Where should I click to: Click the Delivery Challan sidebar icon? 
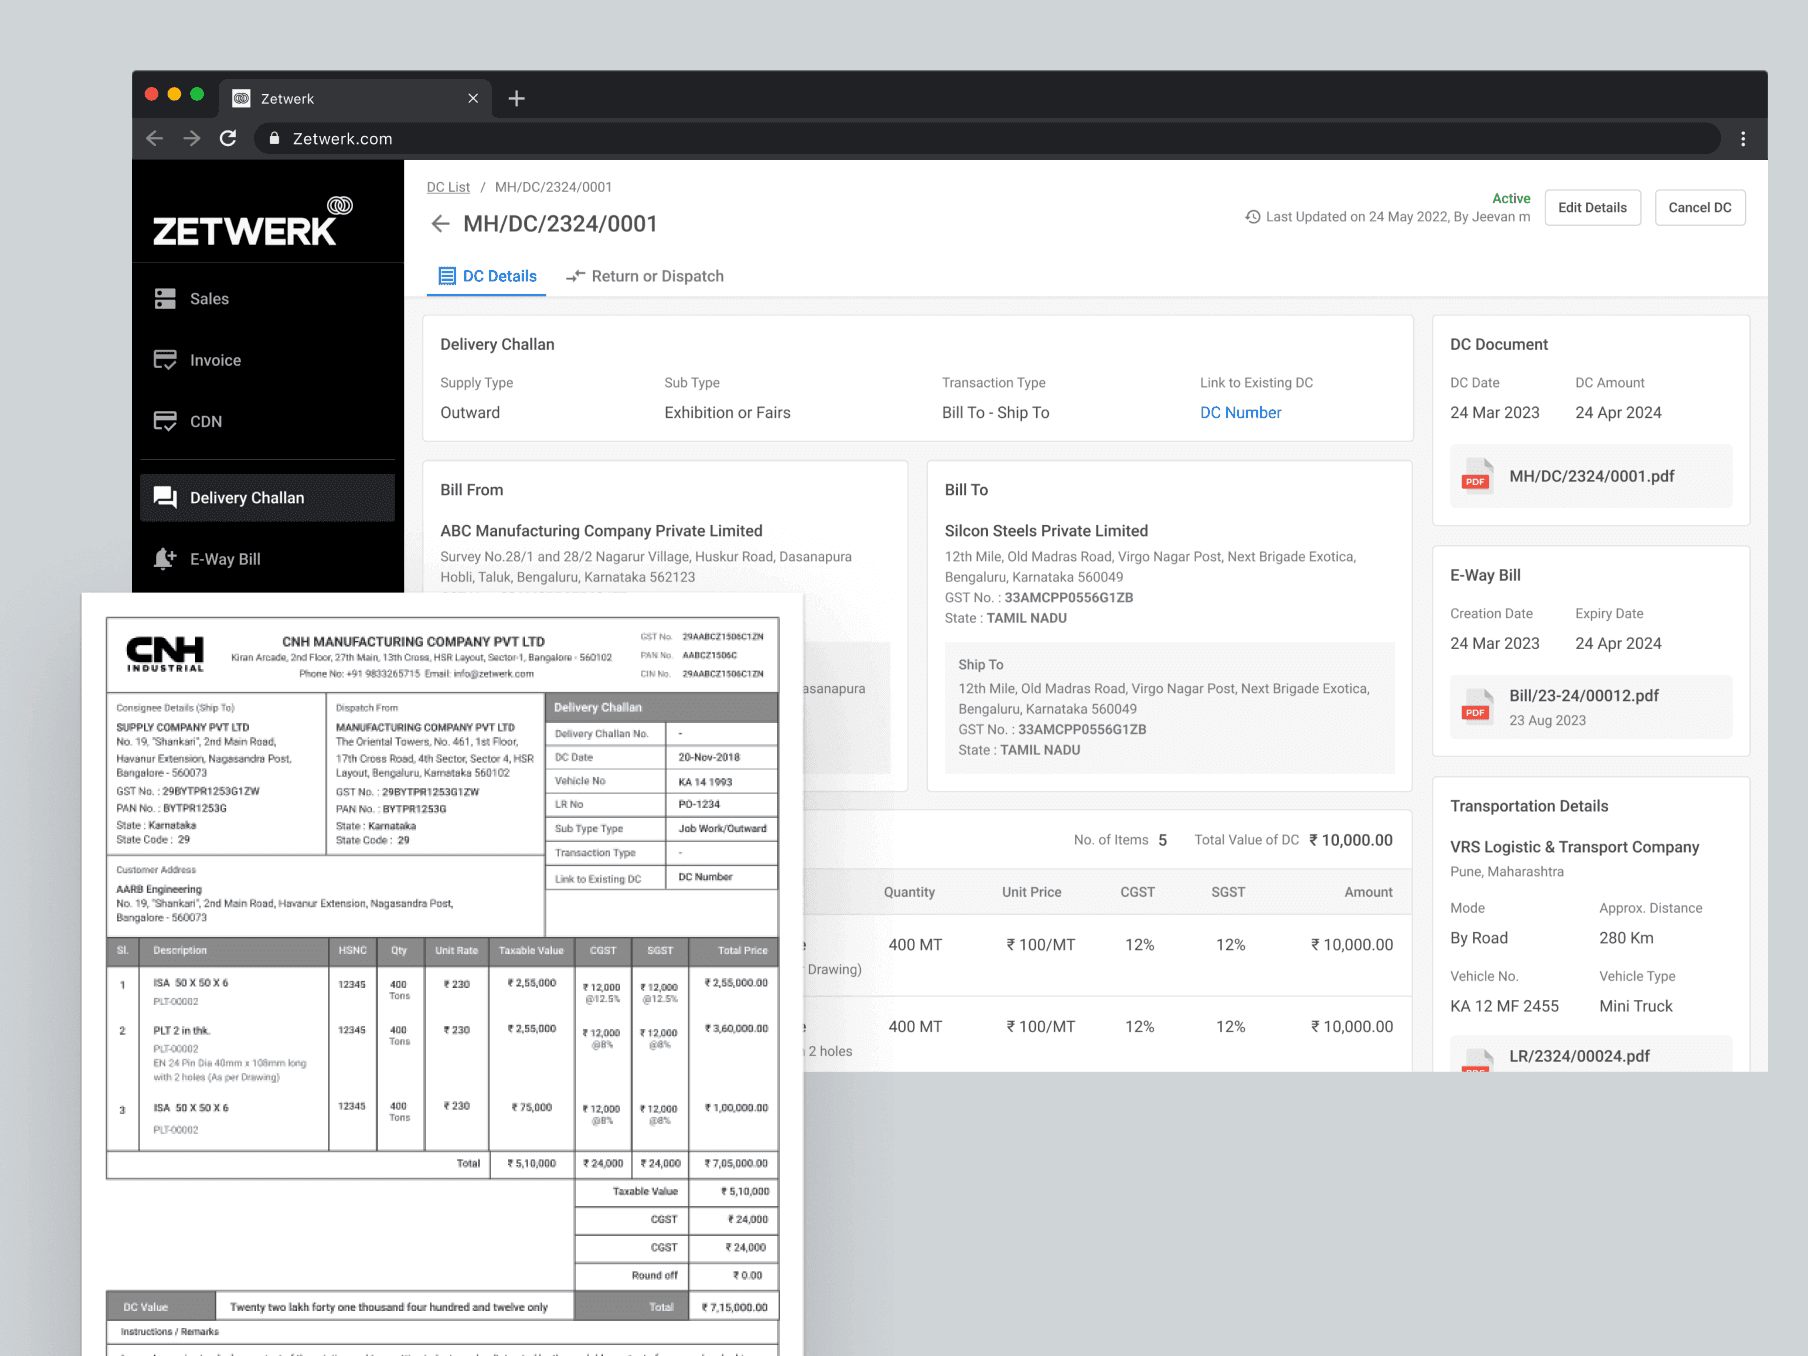point(165,497)
